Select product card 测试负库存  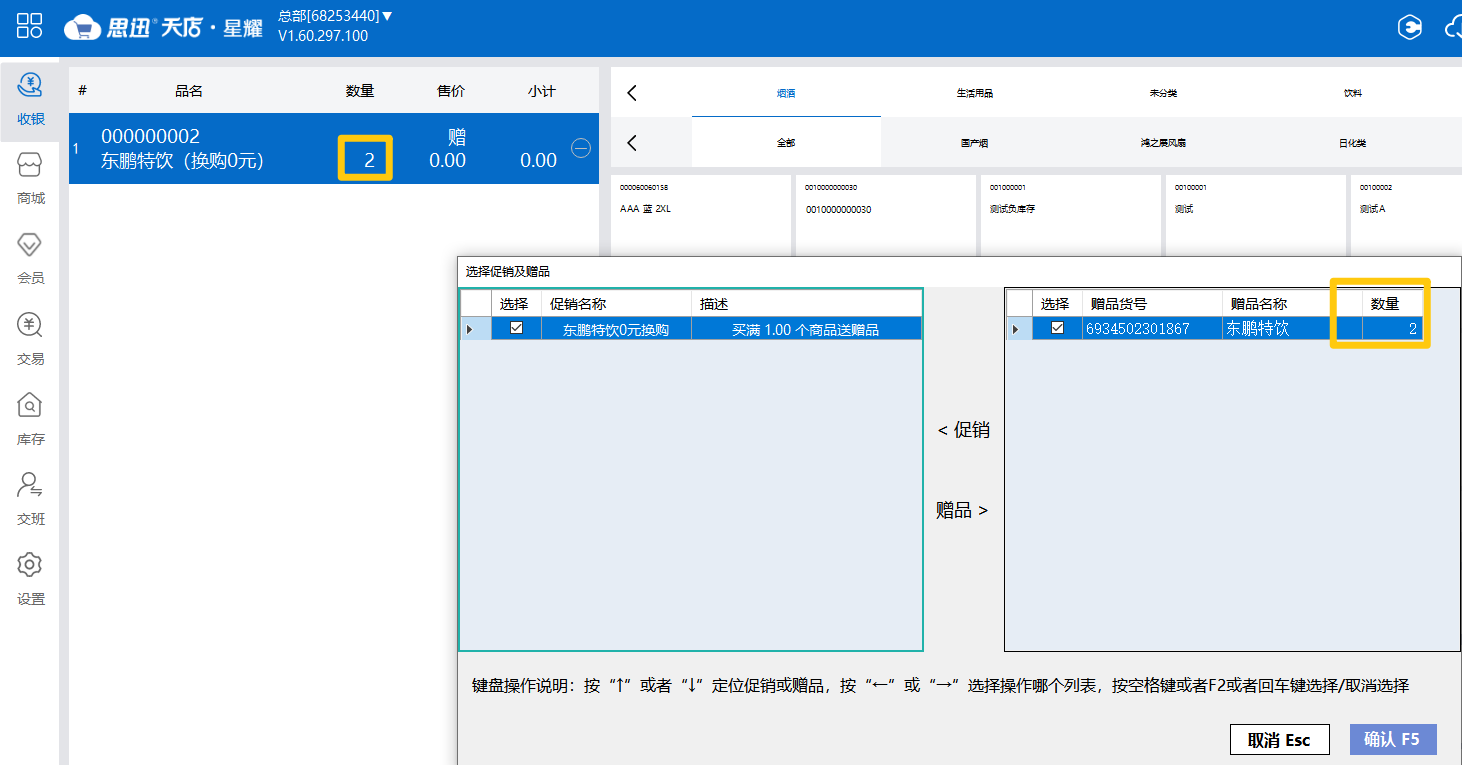(x=1070, y=215)
